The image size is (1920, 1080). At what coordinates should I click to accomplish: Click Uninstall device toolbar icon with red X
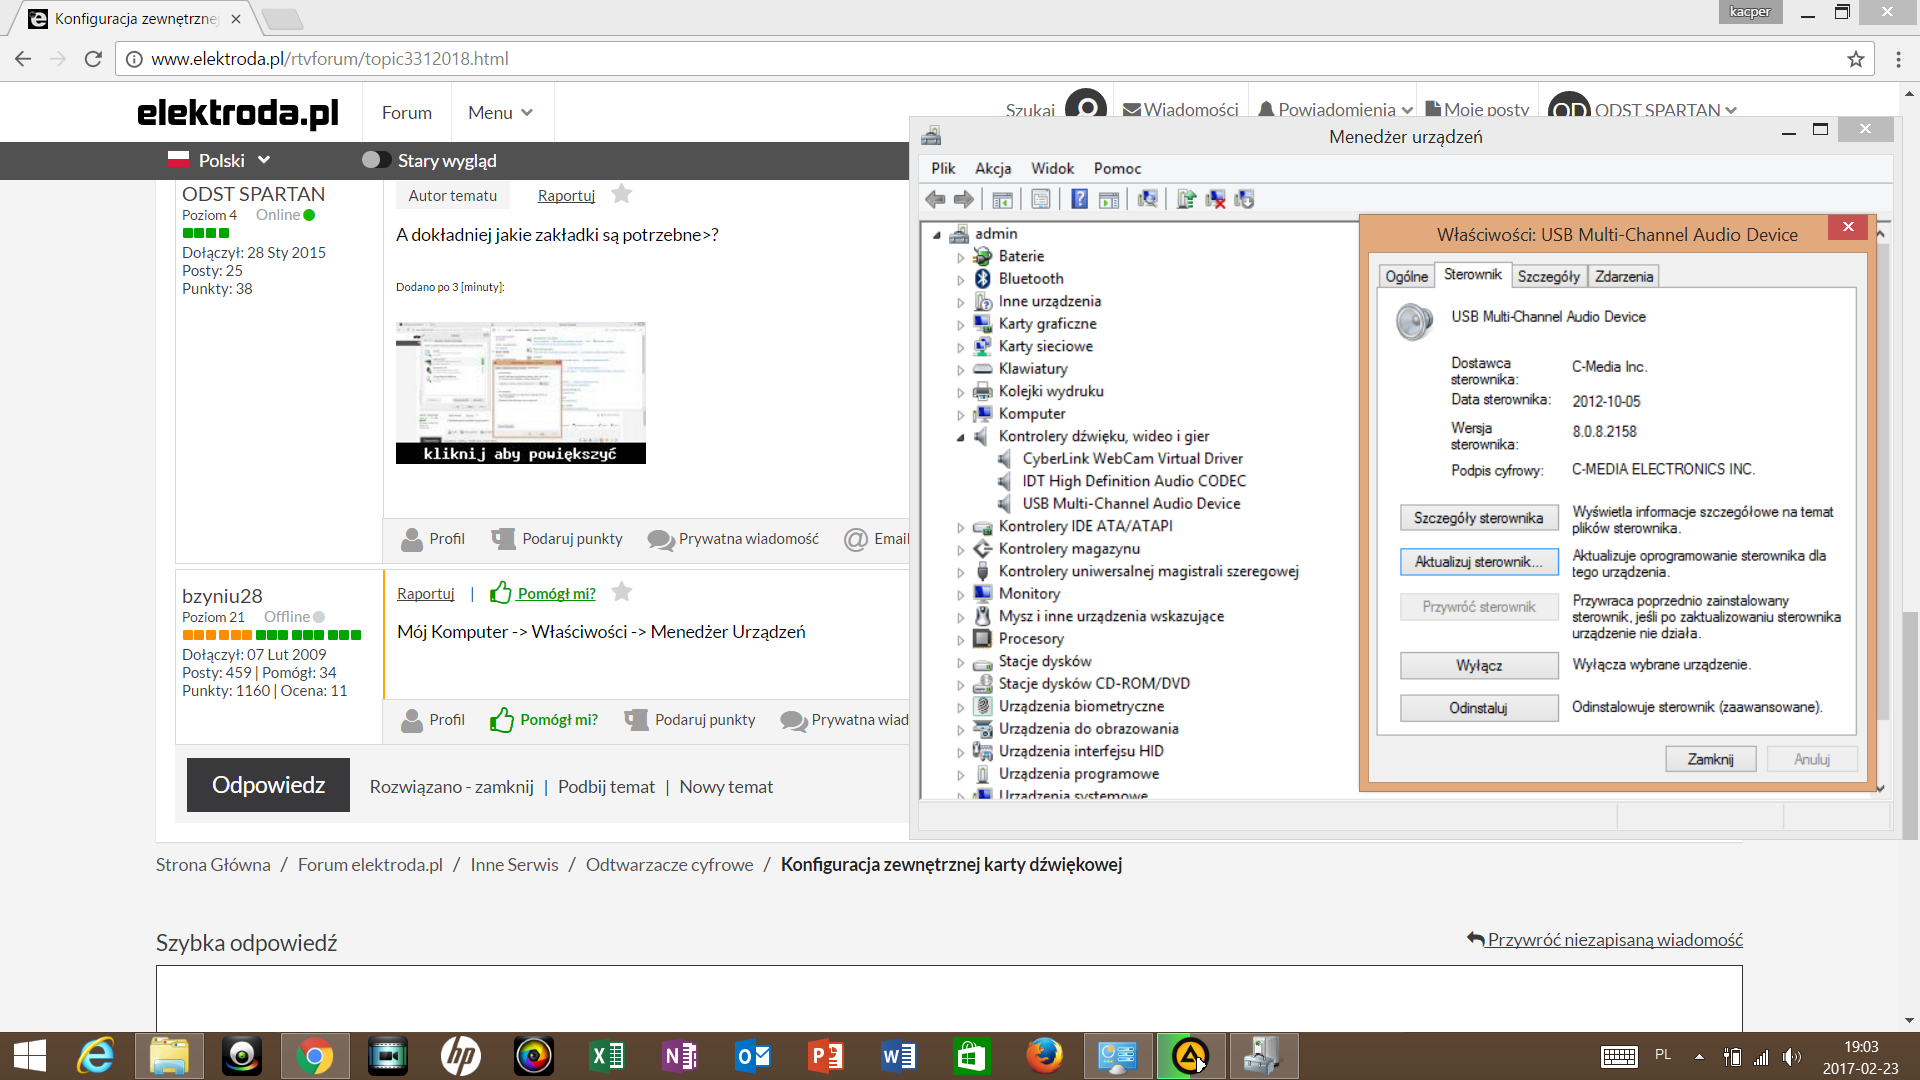coord(1215,199)
